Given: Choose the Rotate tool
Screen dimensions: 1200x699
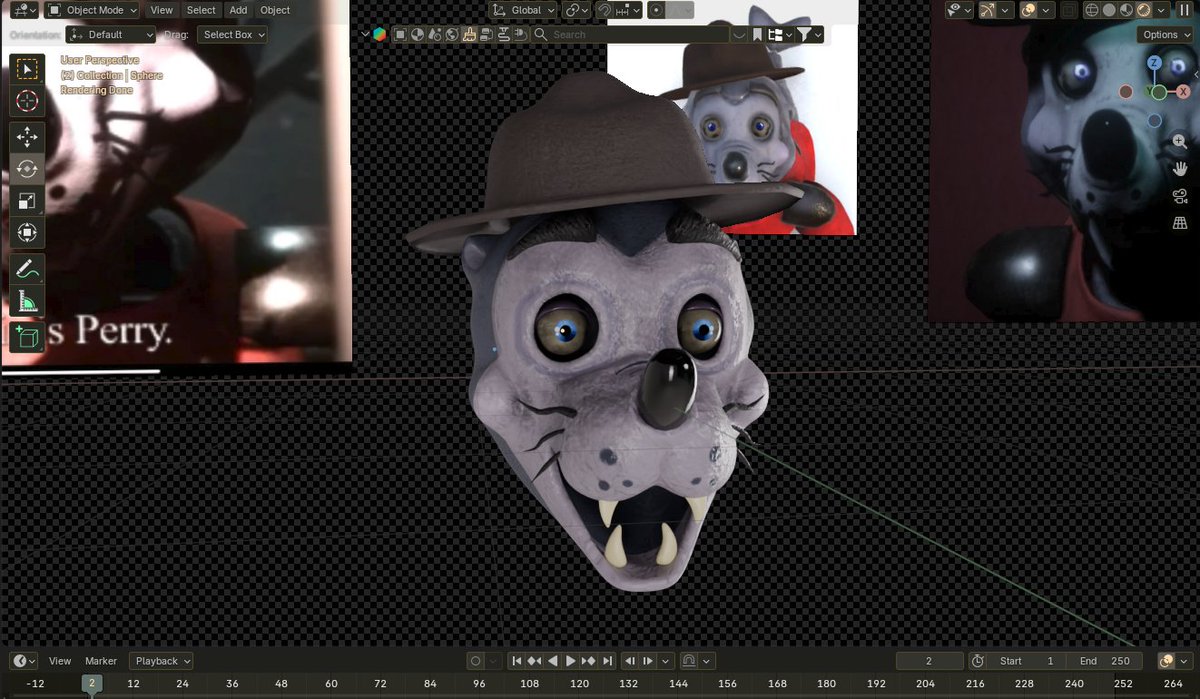Looking at the screenshot, I should pyautogui.click(x=27, y=169).
